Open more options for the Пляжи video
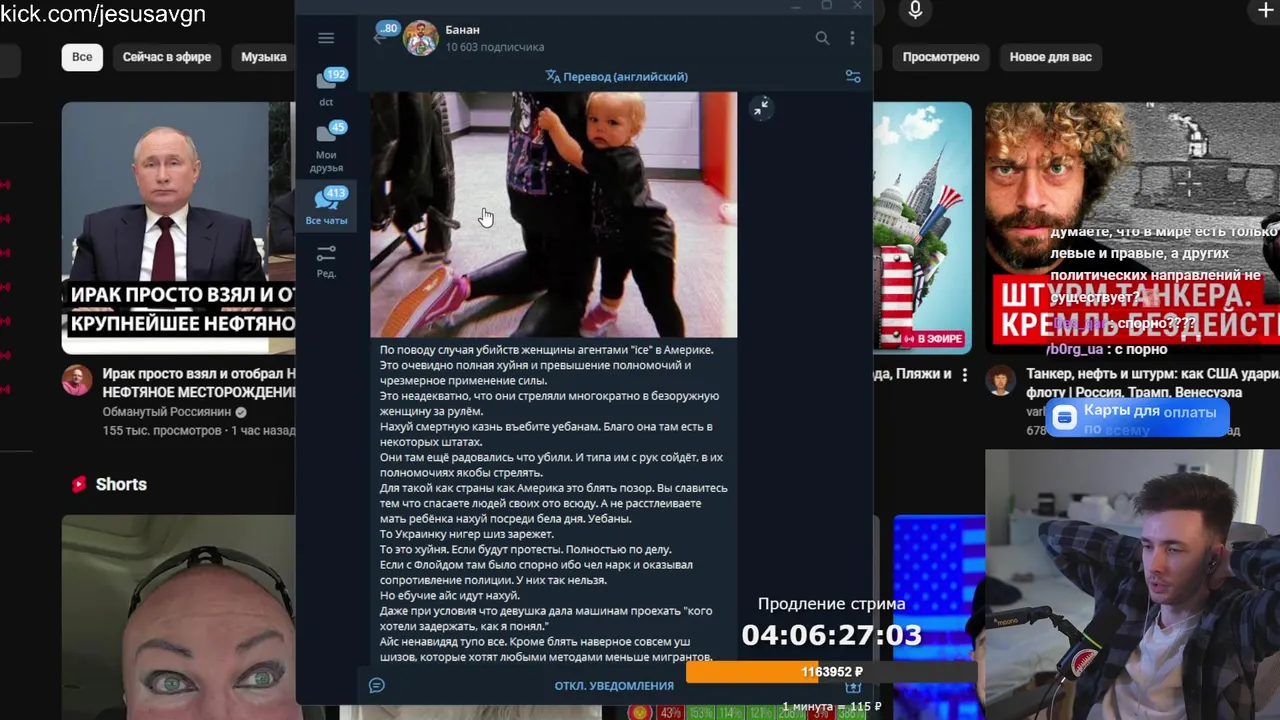This screenshot has height=720, width=1280. click(965, 375)
